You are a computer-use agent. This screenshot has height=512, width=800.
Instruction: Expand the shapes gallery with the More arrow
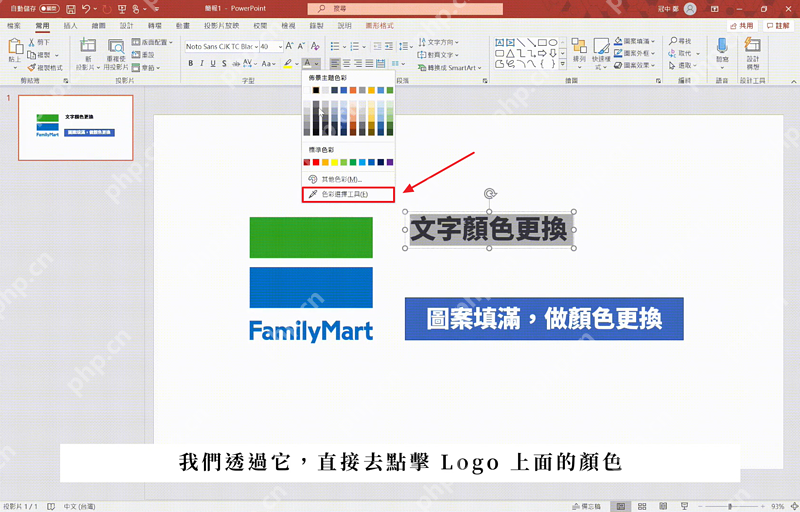(x=563, y=64)
